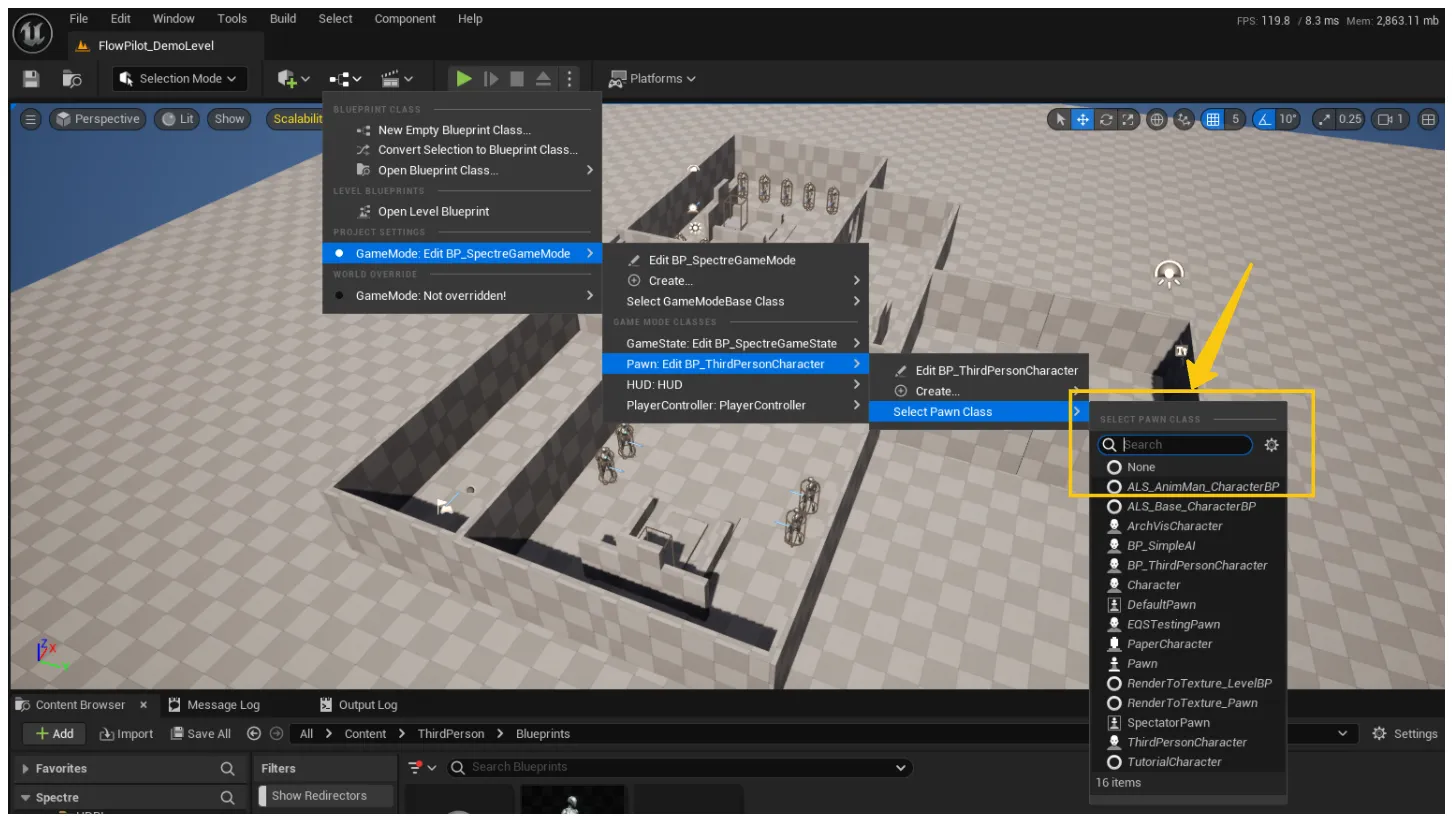1453x822 pixels.
Task: Select None pawn class
Action: coord(1187,467)
